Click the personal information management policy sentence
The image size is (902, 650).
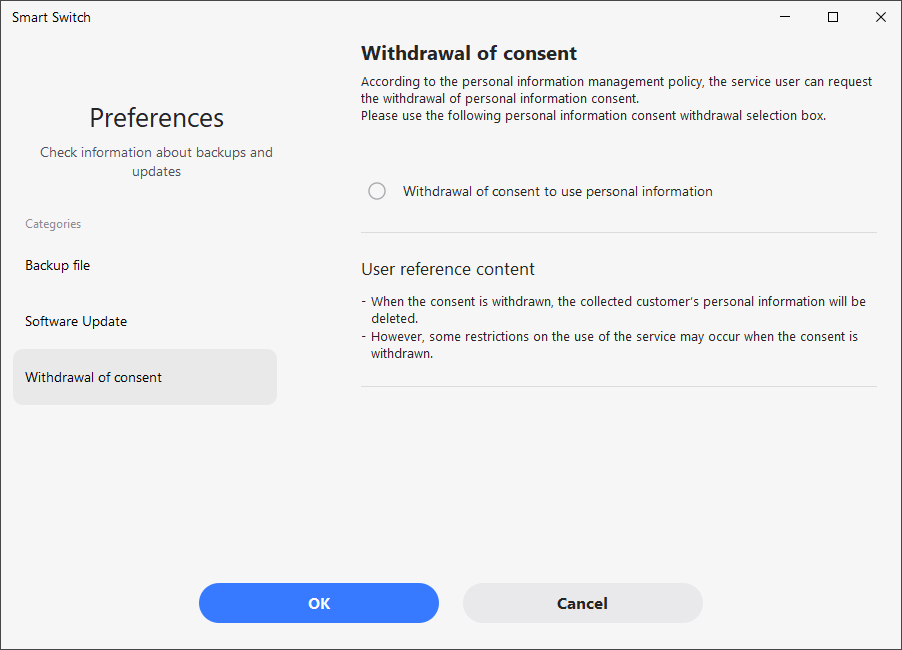(x=616, y=90)
